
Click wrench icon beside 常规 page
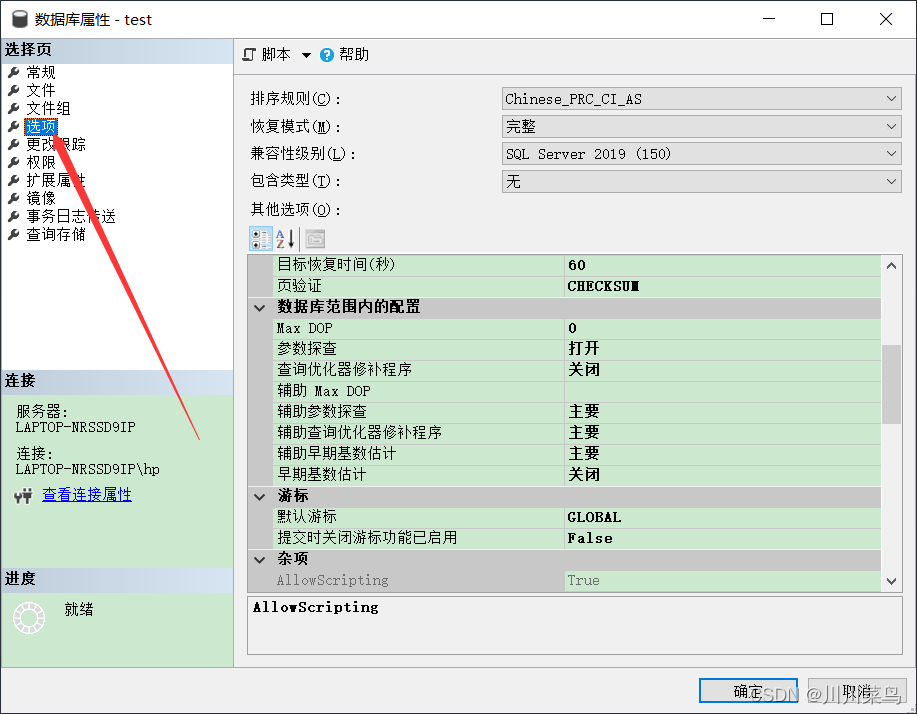[x=13, y=73]
